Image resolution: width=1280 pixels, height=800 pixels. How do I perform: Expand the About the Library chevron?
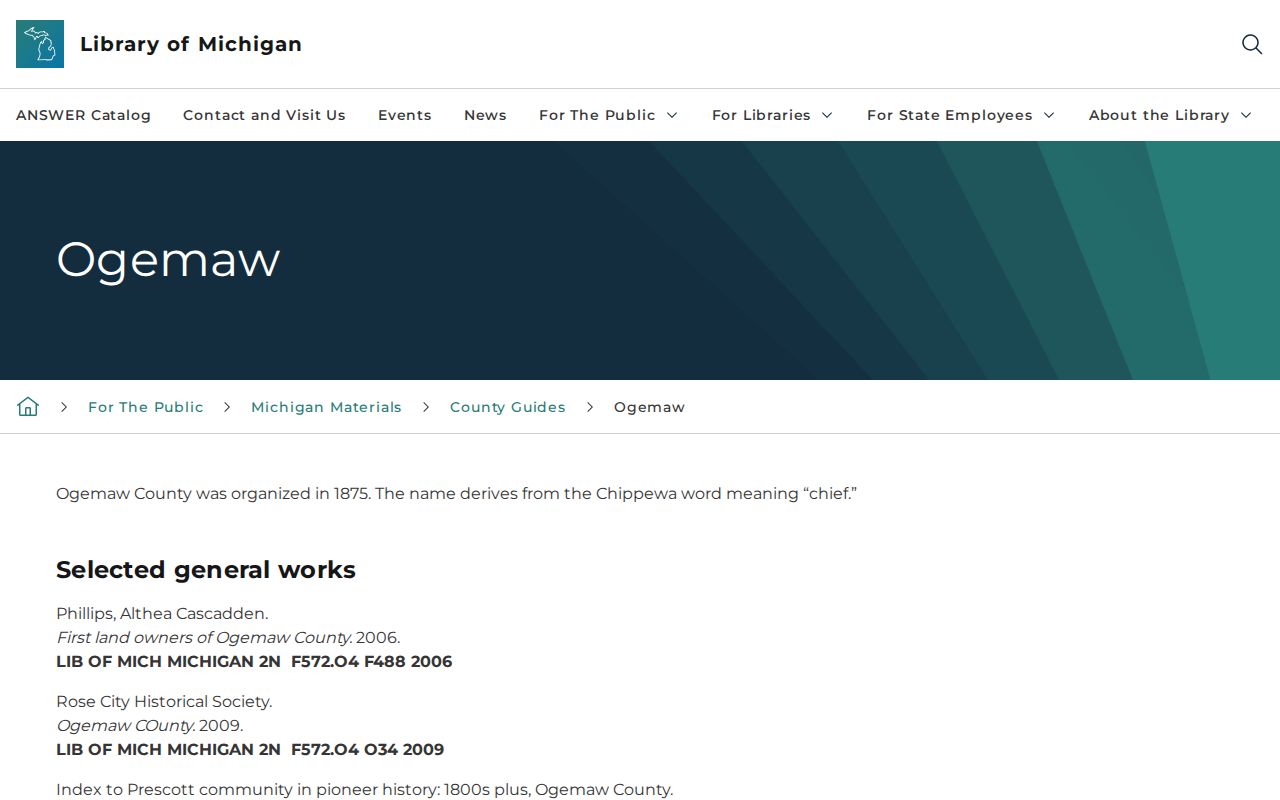(x=1246, y=115)
